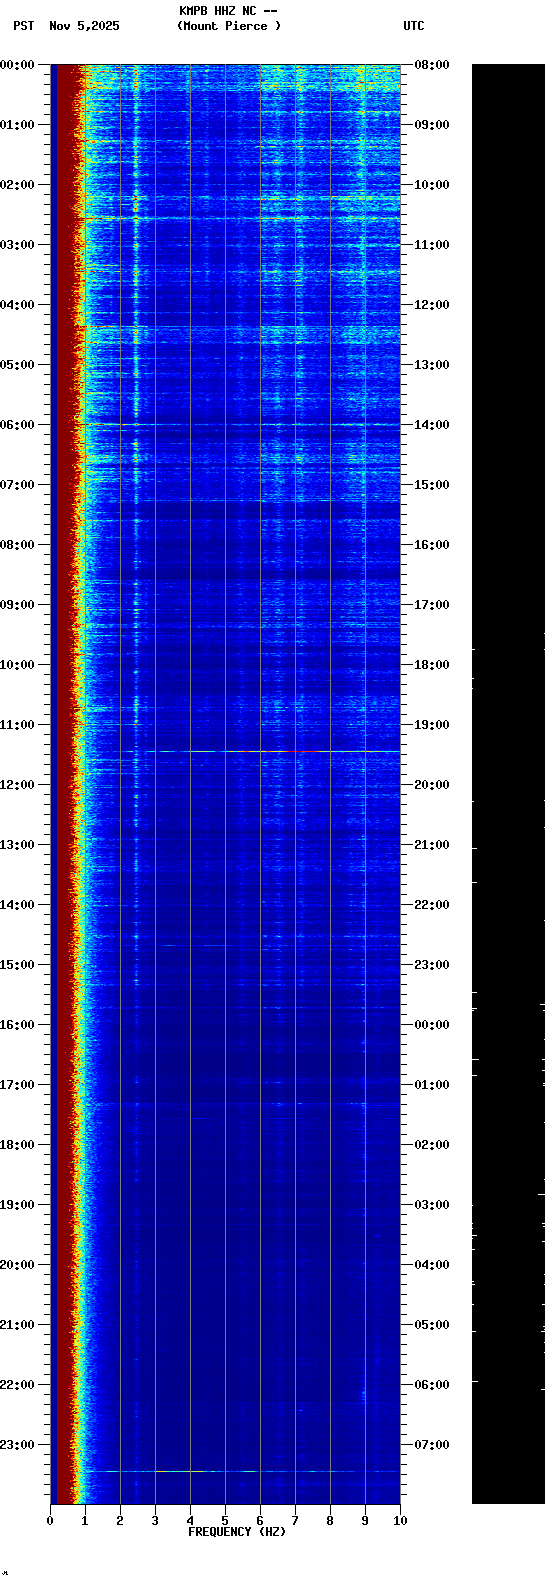This screenshot has height=1584, width=552.
Task: Click the frequency axis tick label '3'
Action: [155, 1521]
